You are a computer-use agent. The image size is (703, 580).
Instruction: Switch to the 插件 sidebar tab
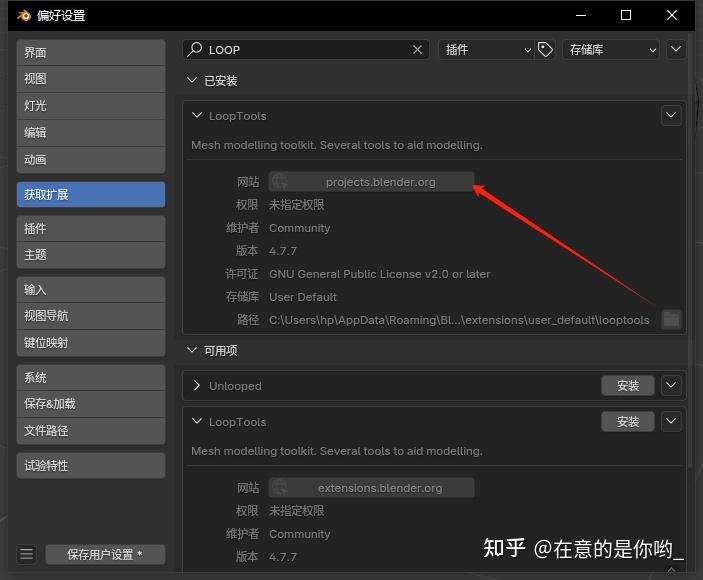click(91, 229)
